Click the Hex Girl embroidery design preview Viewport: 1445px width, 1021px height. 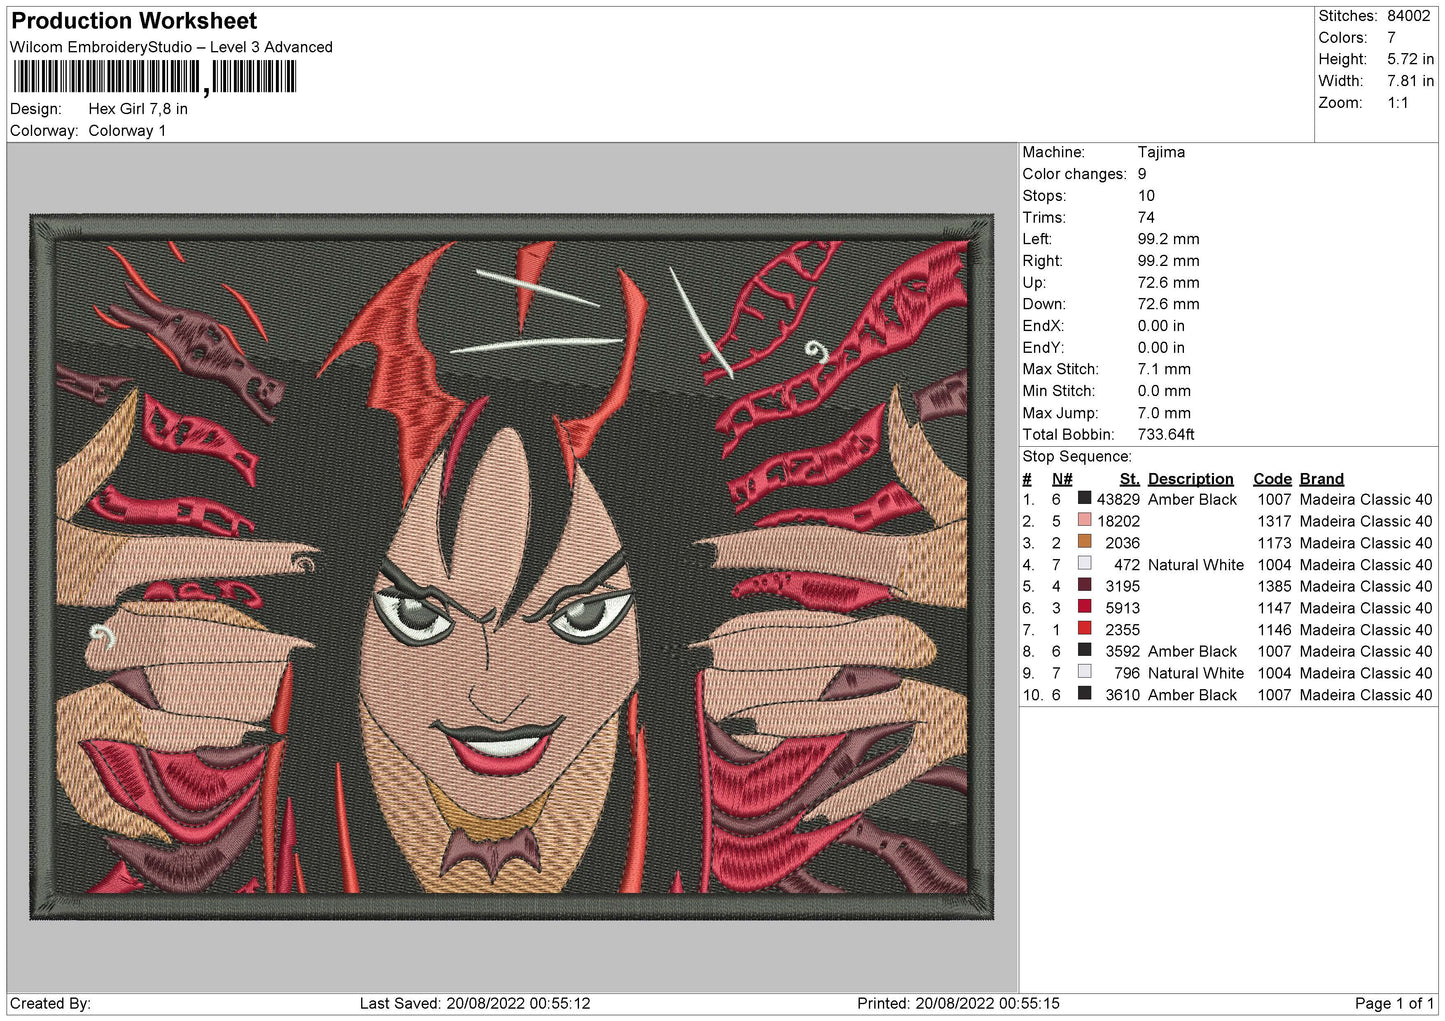coord(512,567)
